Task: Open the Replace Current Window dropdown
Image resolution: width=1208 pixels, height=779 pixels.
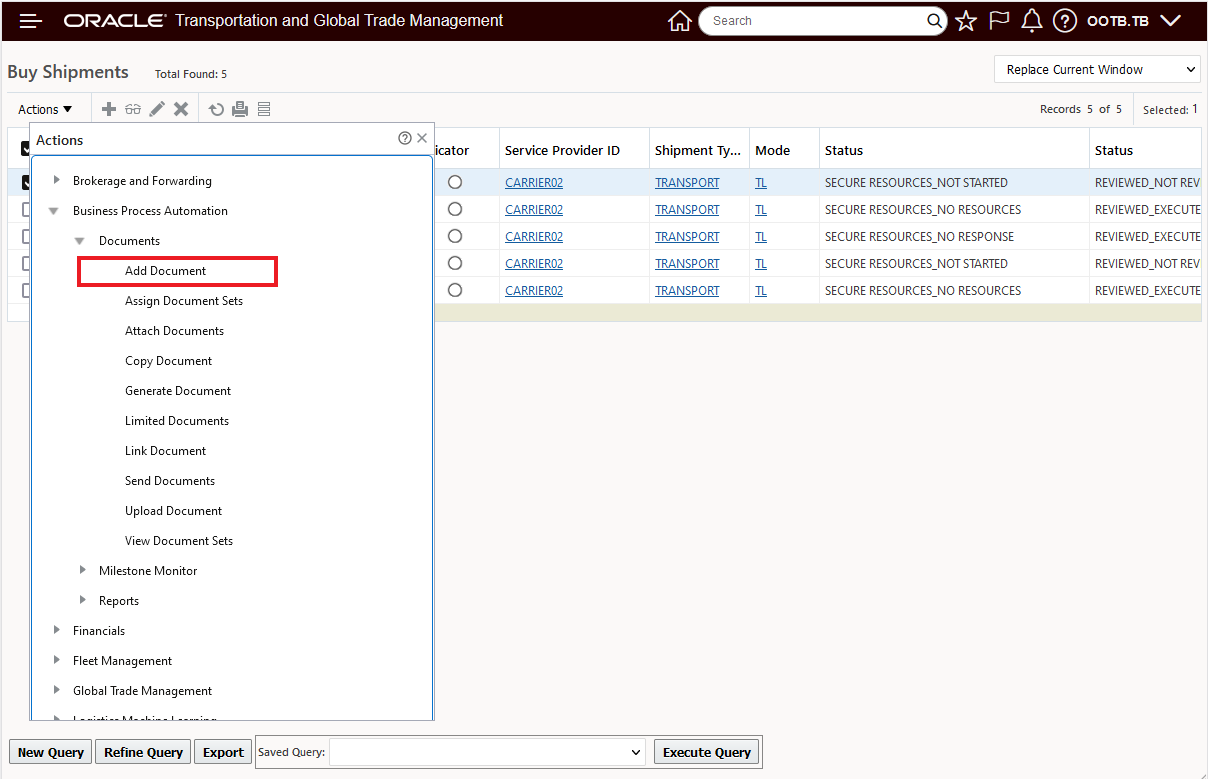Action: pos(1097,69)
